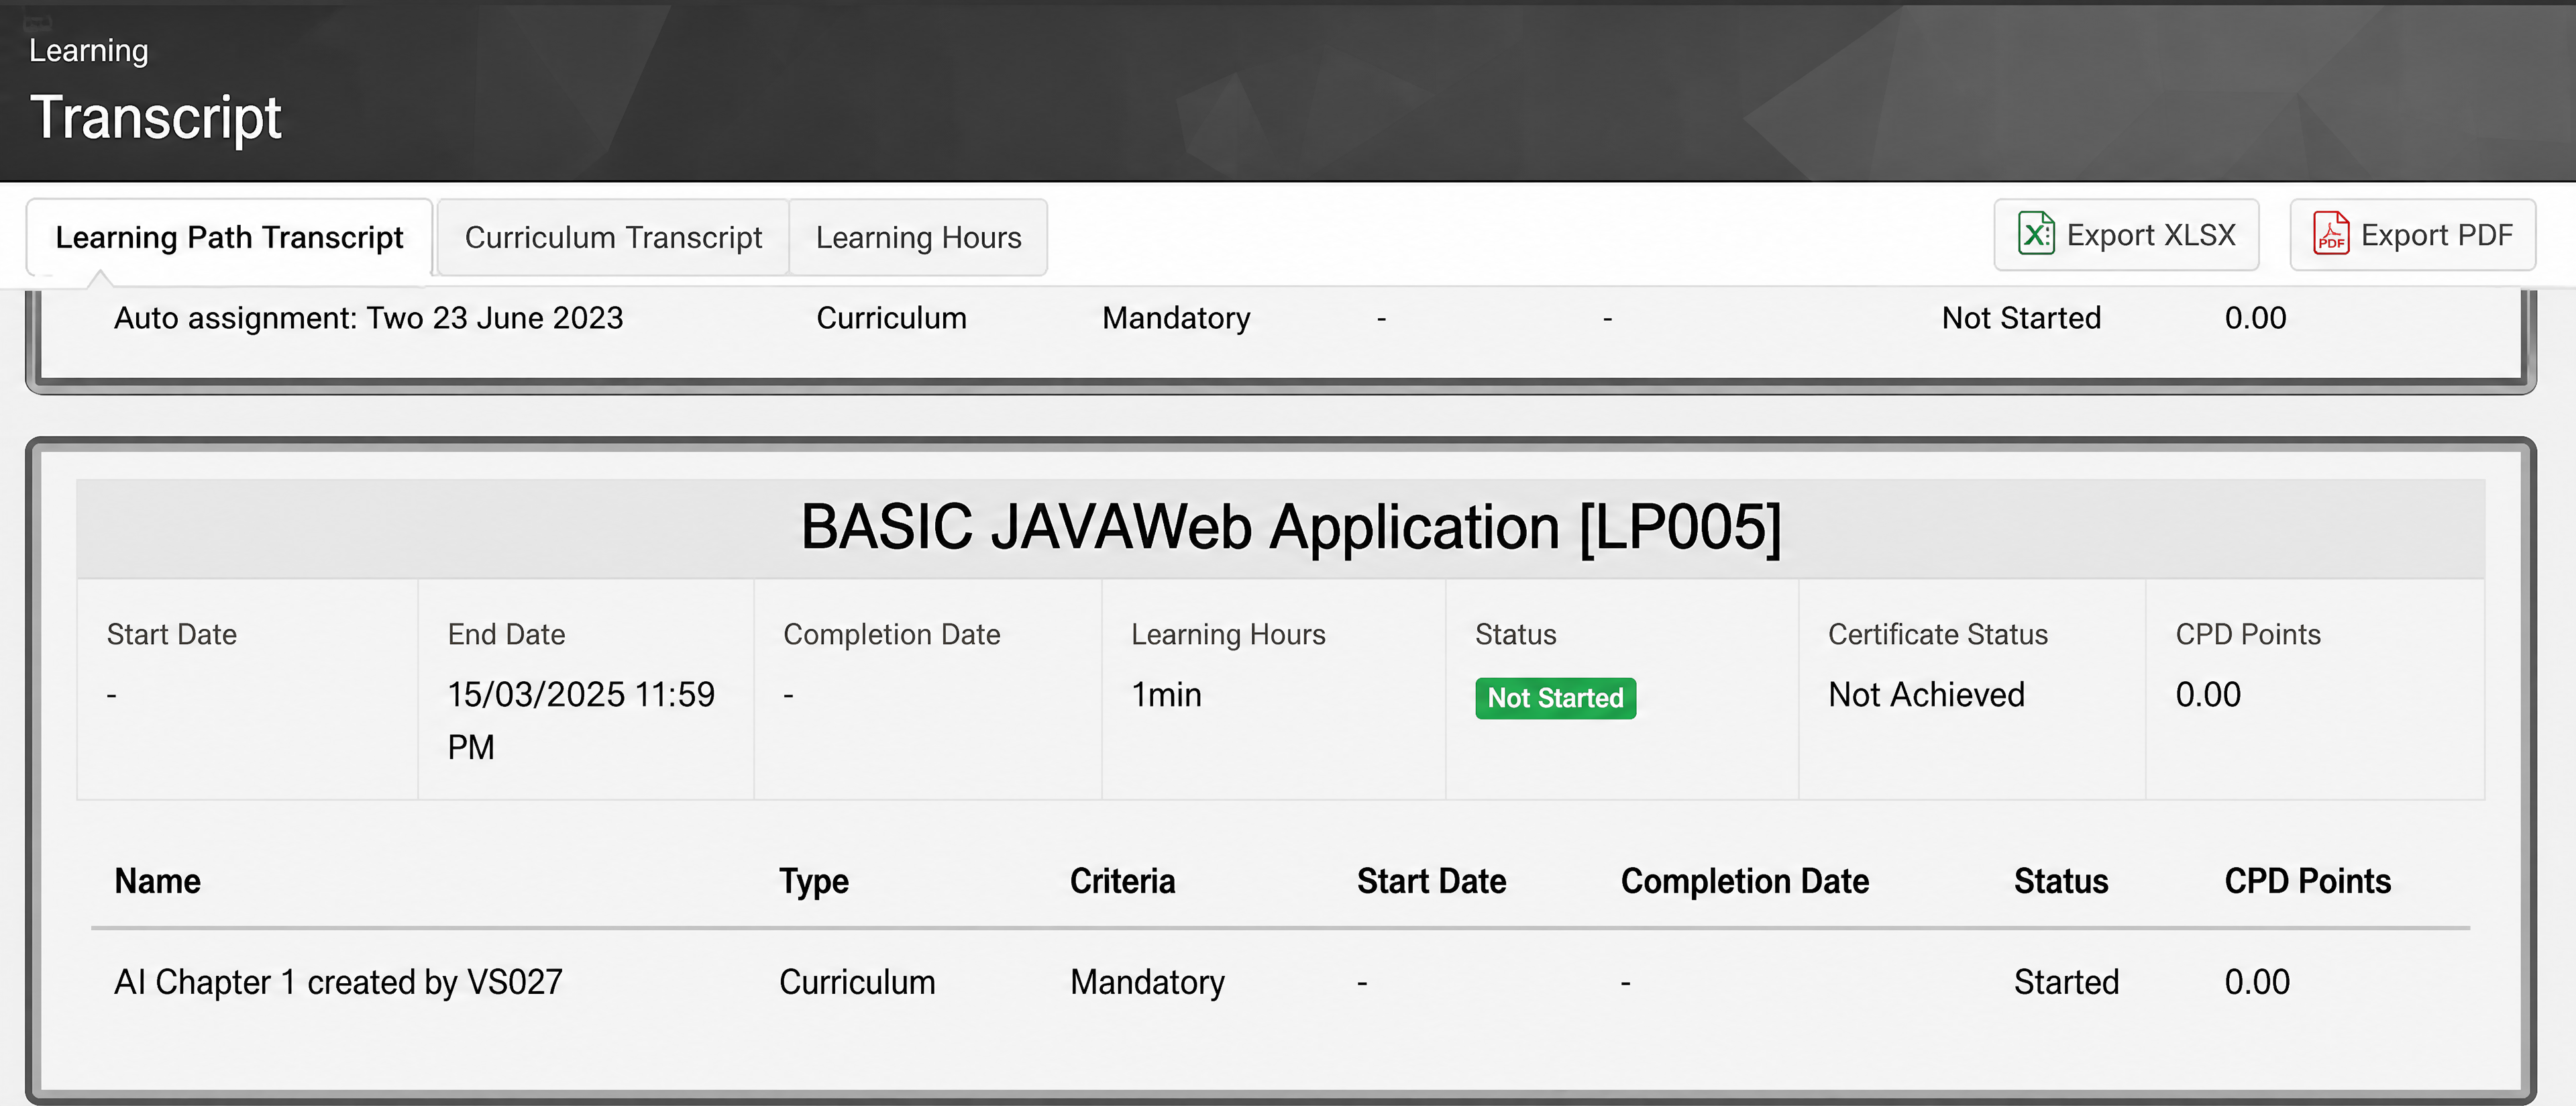Click the Learning Hours label in LP005 summary
The image size is (2576, 1106).
1228,634
